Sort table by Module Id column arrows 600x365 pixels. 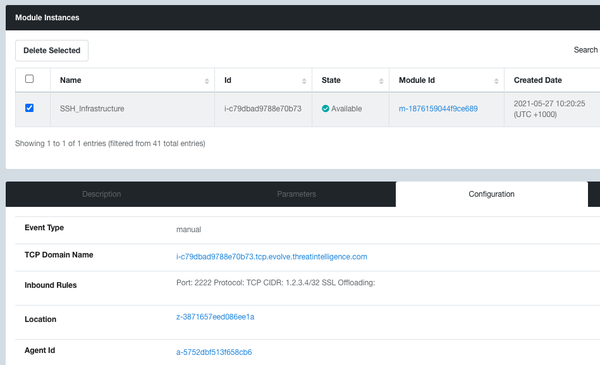coord(496,81)
